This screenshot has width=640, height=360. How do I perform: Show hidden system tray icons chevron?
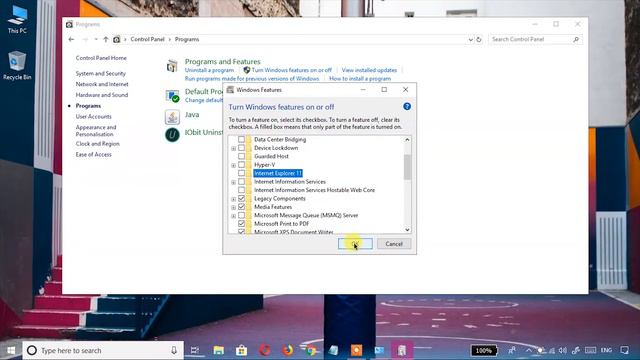coord(529,350)
